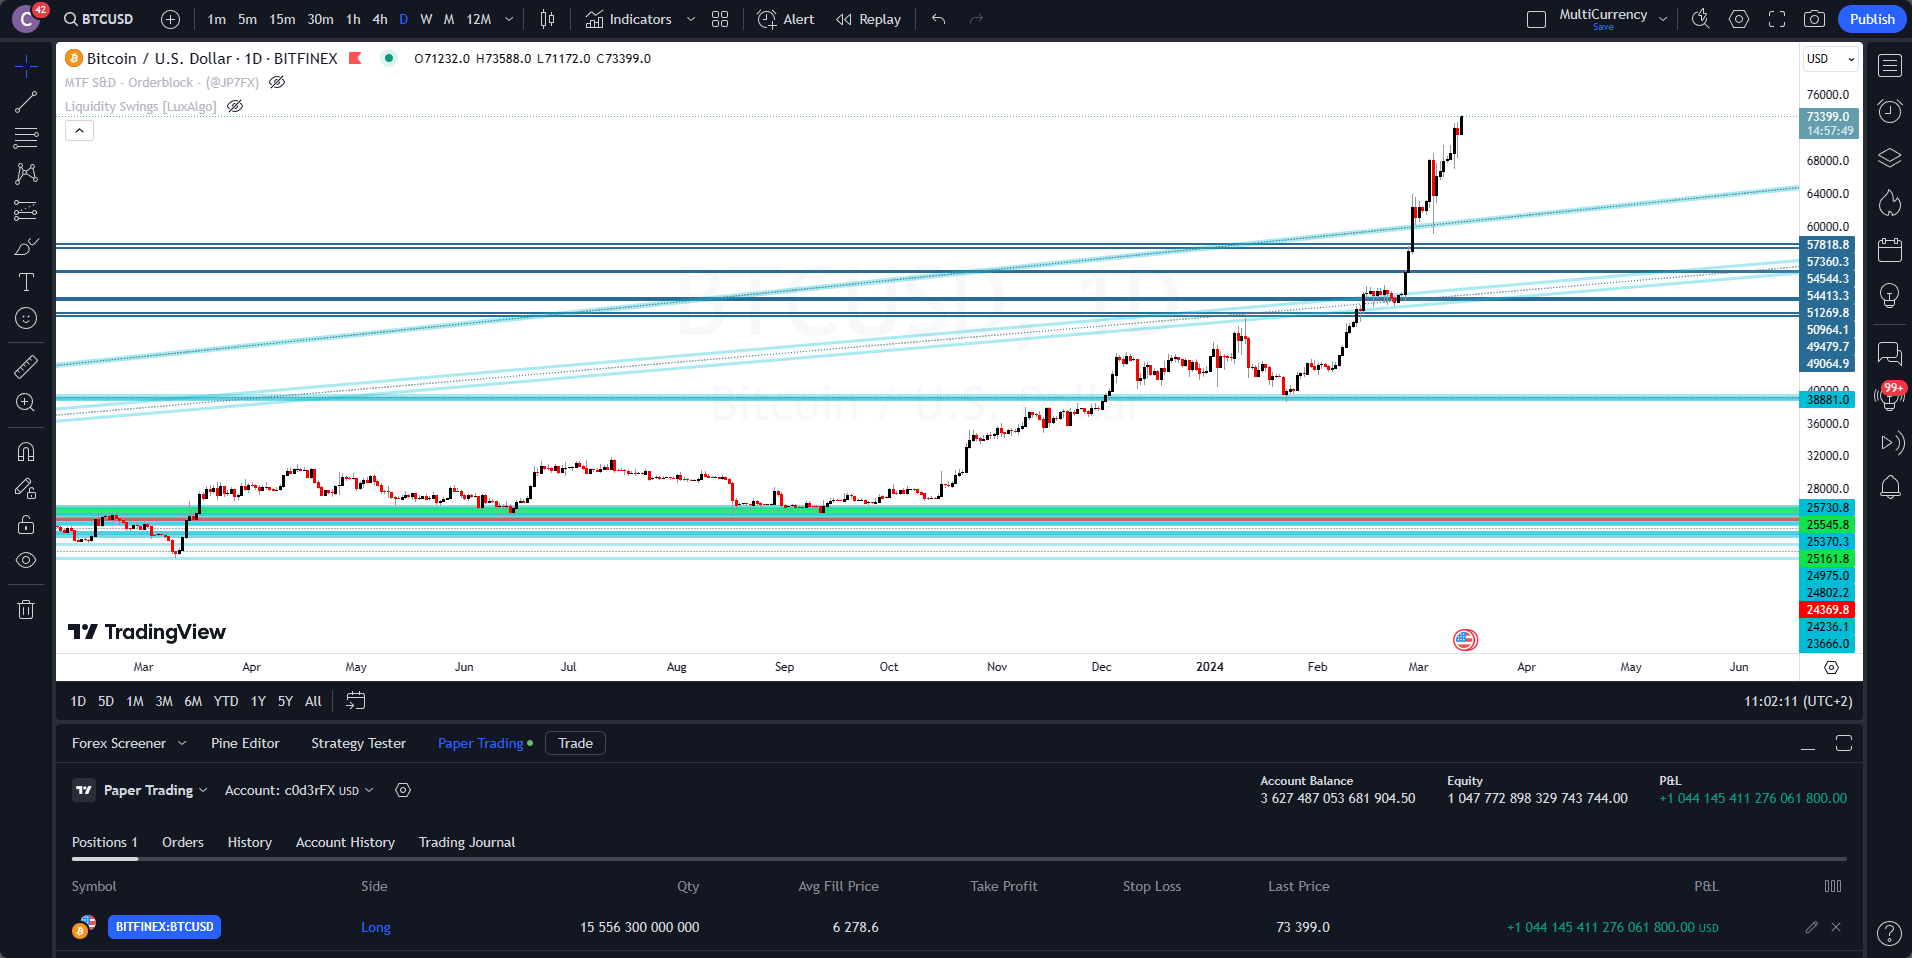
Task: Select the text annotation tool
Action: (26, 282)
